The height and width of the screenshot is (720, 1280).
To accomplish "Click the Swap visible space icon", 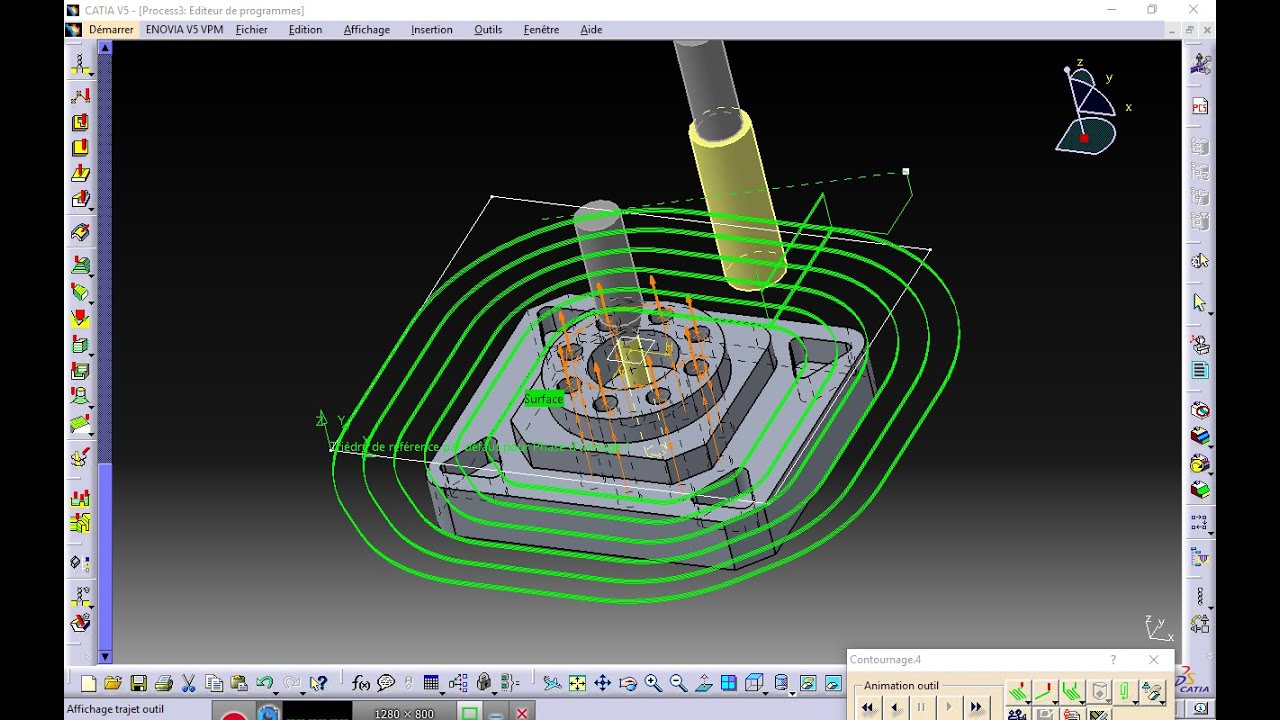I will pos(832,684).
